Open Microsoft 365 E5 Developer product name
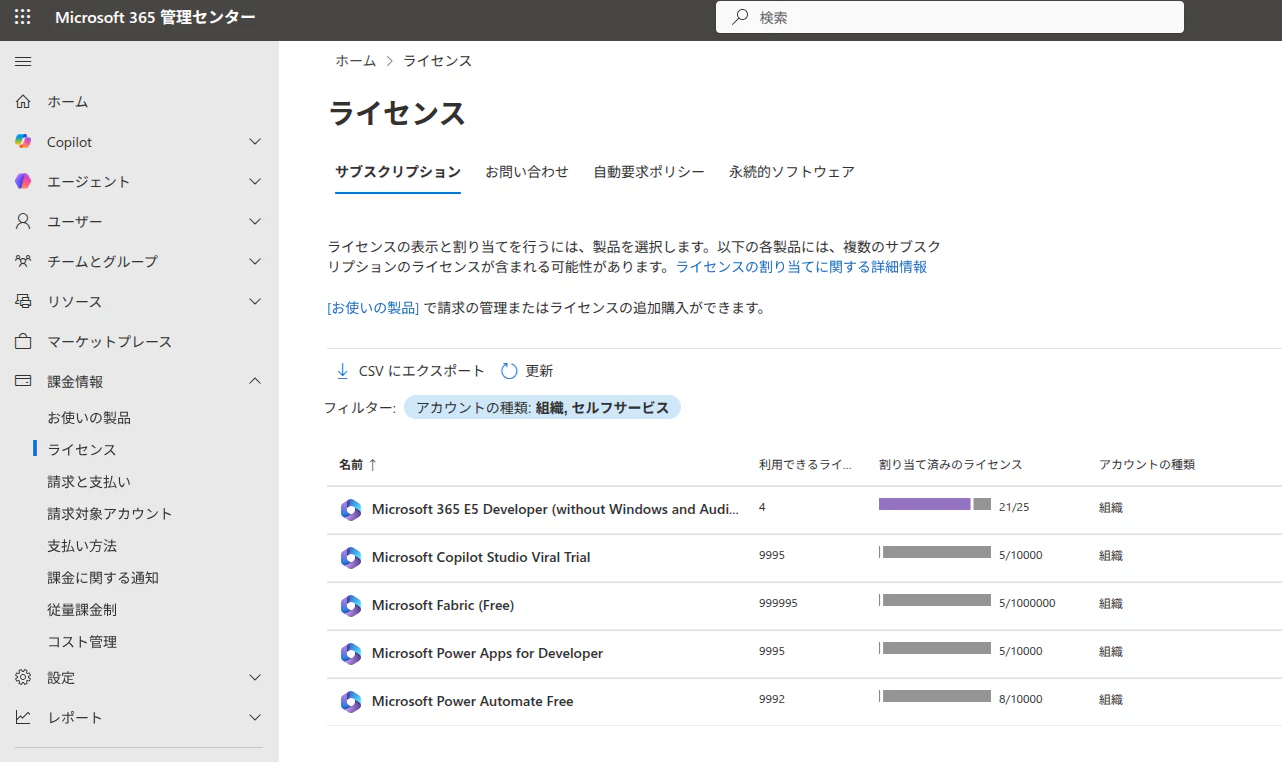Image resolution: width=1282 pixels, height=762 pixels. (555, 509)
